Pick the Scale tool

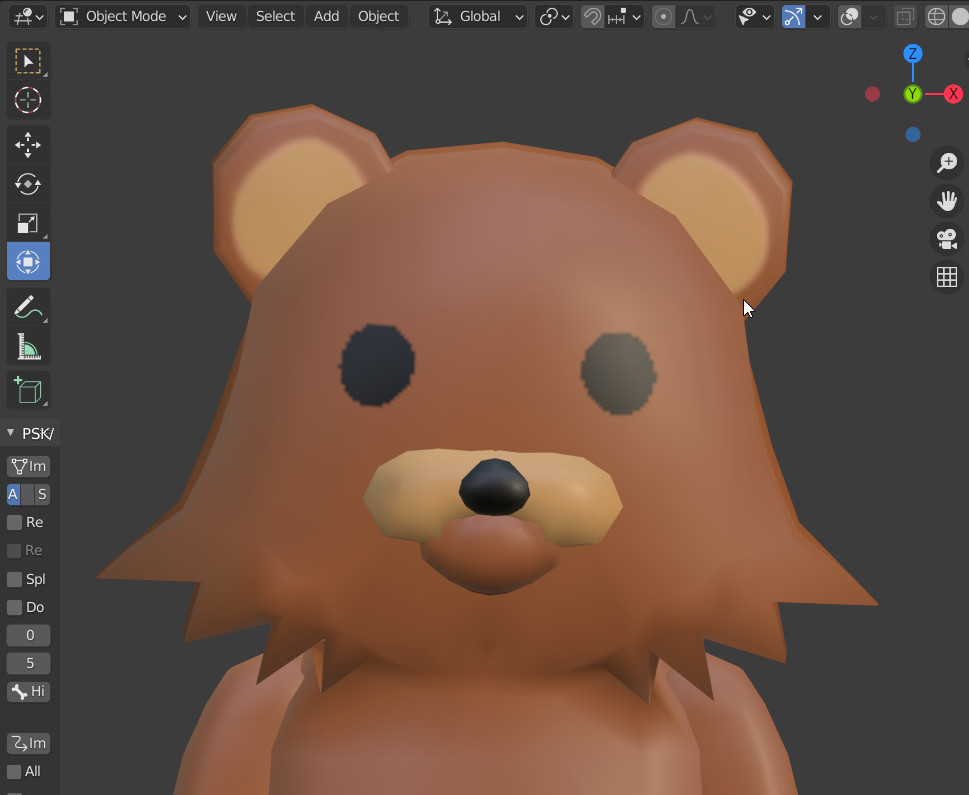(x=28, y=223)
